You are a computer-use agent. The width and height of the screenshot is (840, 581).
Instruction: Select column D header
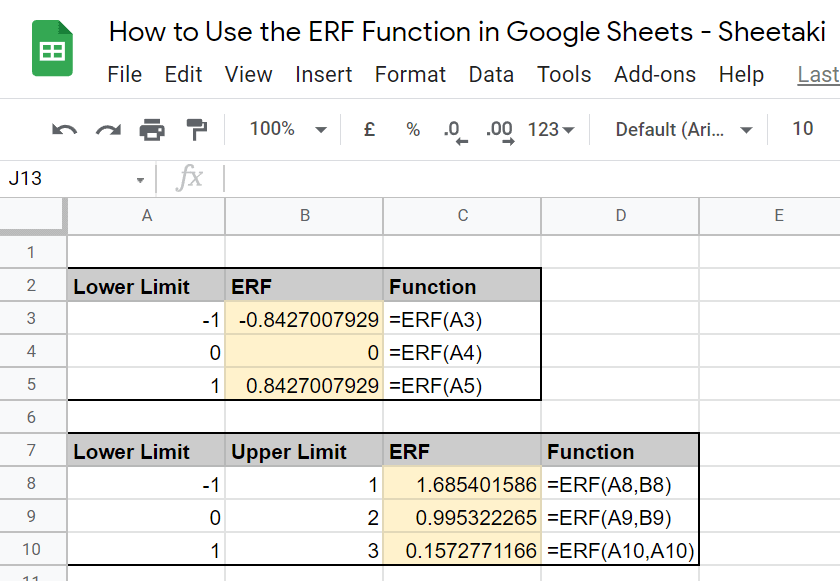coord(620,216)
